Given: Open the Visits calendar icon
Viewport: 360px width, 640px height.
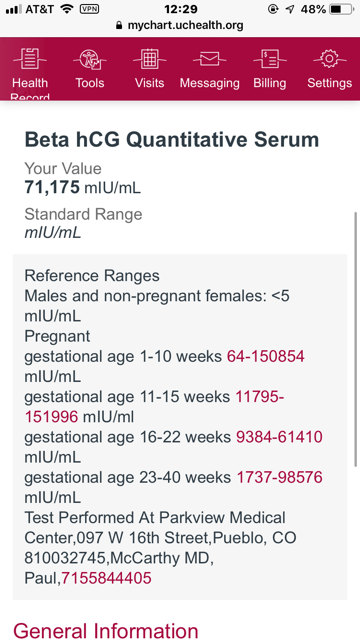Looking at the screenshot, I should tap(150, 58).
